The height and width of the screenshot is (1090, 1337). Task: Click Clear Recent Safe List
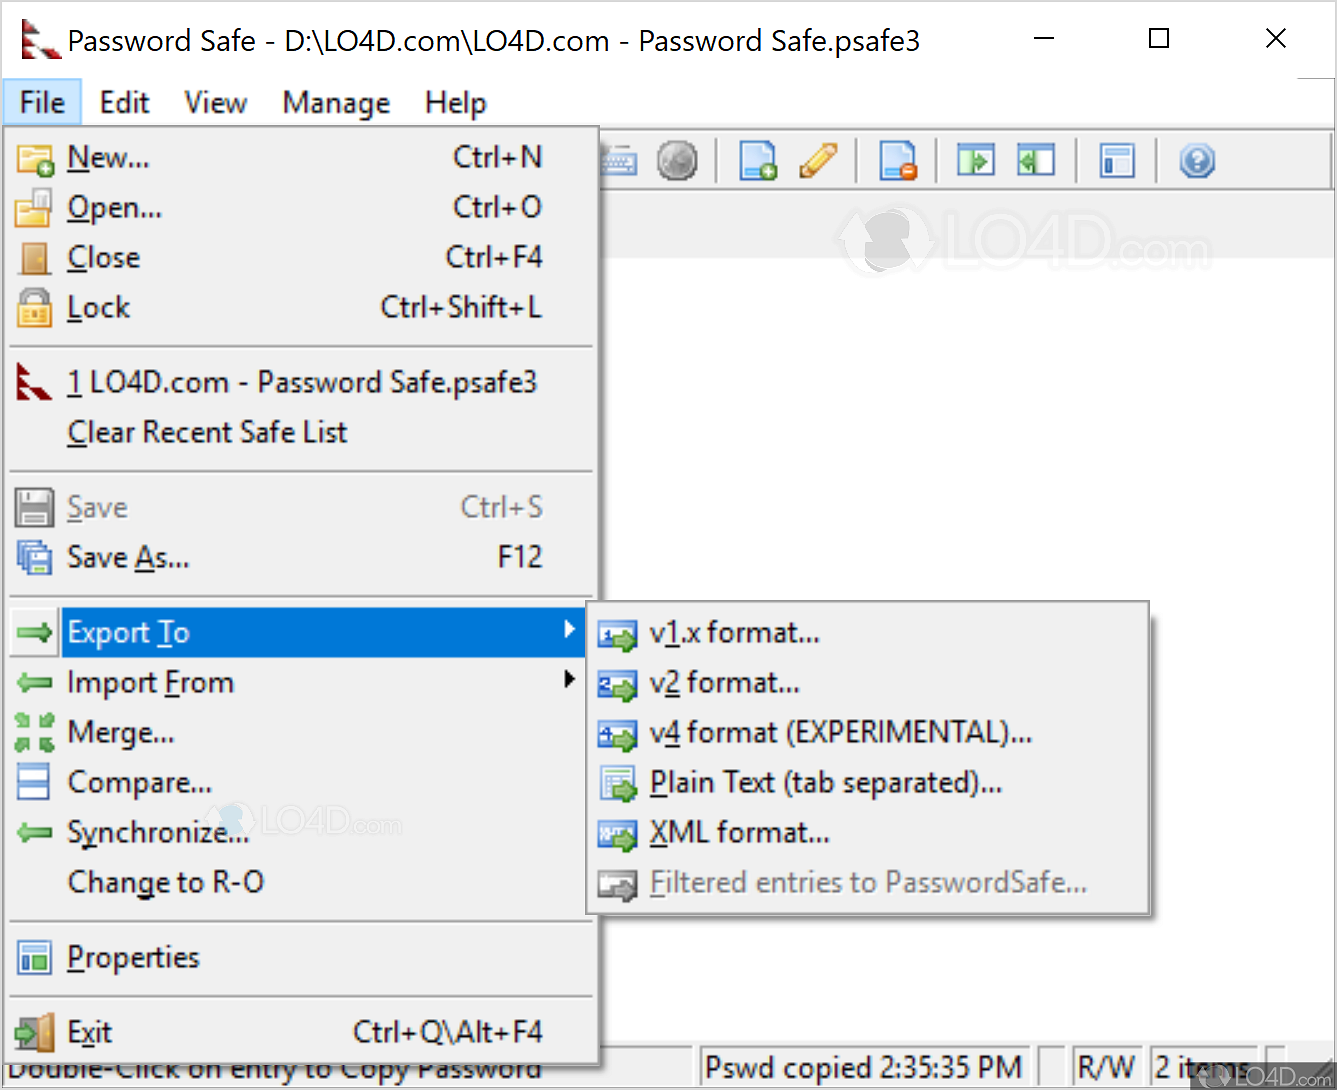coord(206,432)
